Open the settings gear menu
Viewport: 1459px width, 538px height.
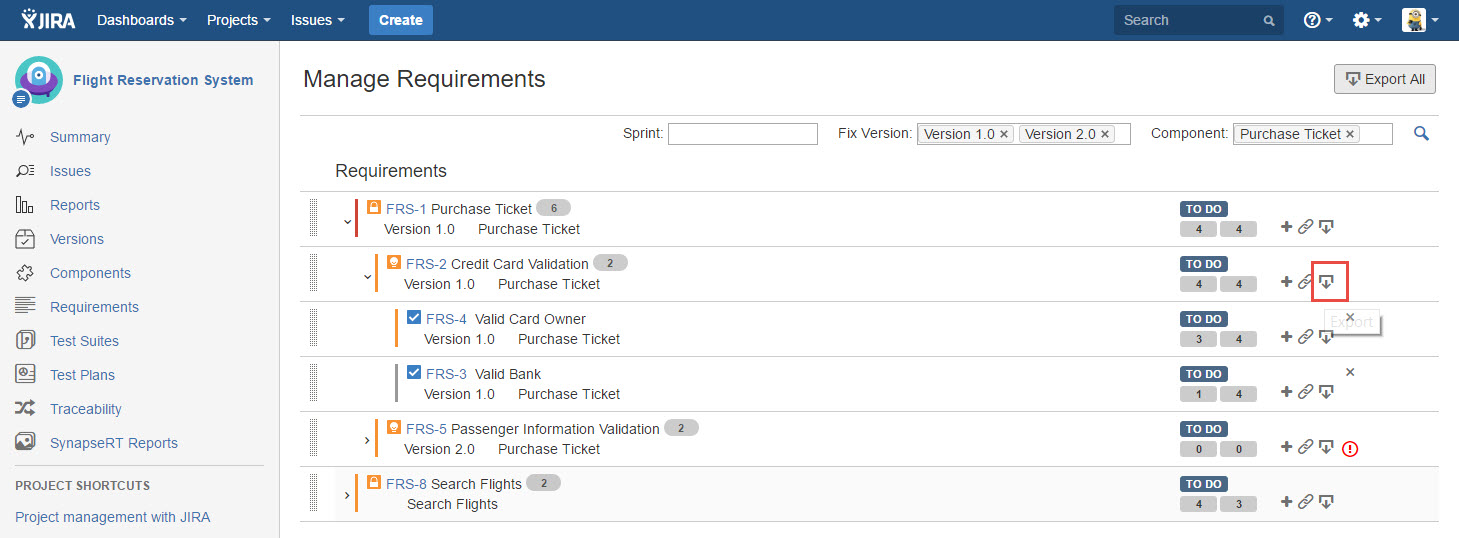click(1366, 20)
